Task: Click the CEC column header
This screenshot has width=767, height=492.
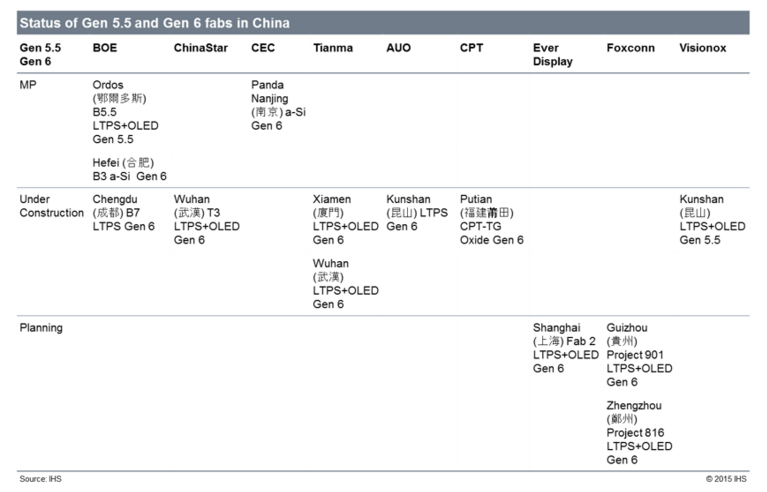Action: click(263, 48)
